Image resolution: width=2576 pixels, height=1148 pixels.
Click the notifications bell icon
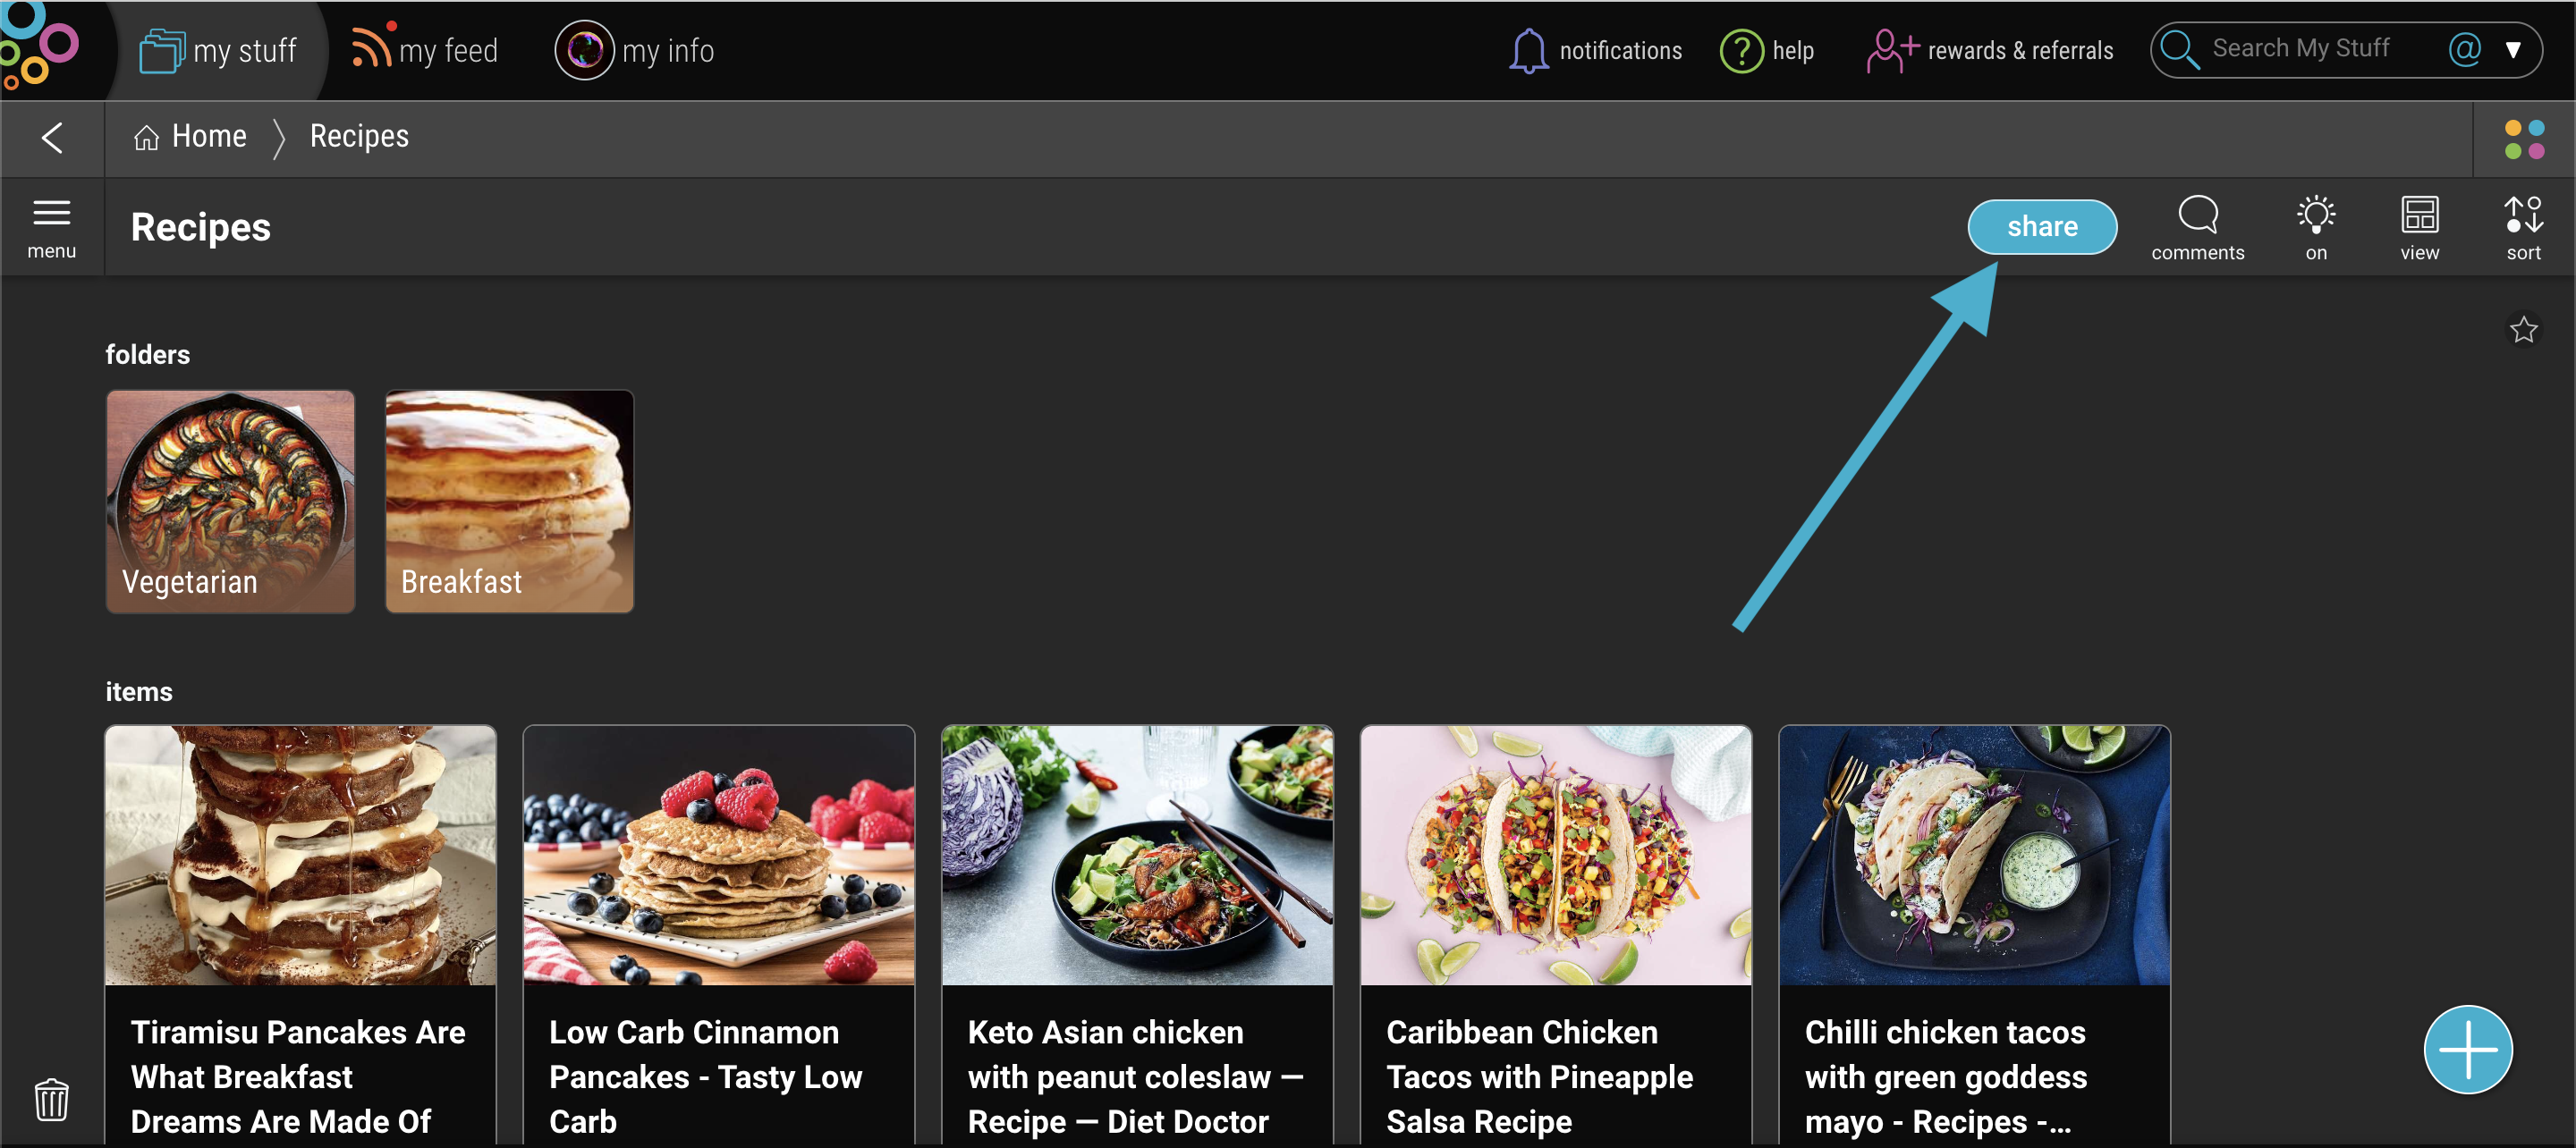[1528, 49]
